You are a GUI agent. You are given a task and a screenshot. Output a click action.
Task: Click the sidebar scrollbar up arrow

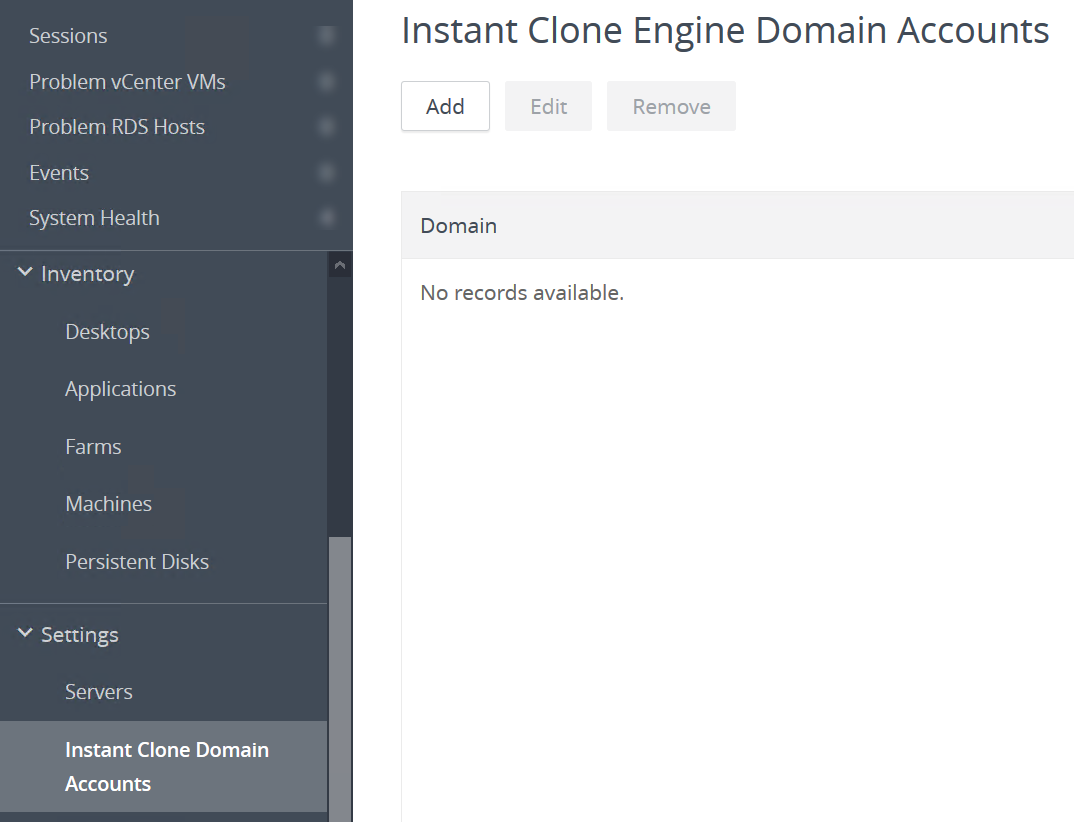coord(340,264)
